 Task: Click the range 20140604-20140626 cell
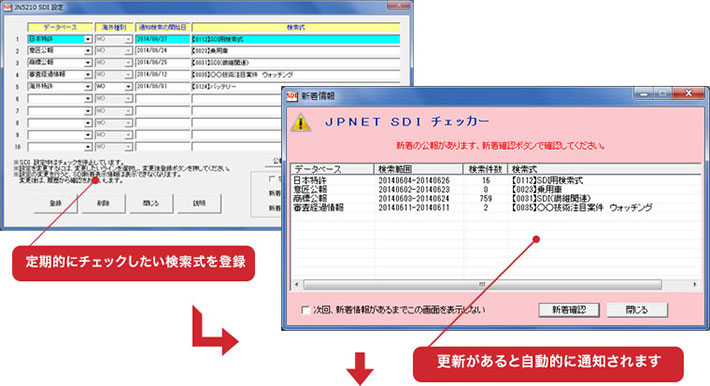coord(414,180)
